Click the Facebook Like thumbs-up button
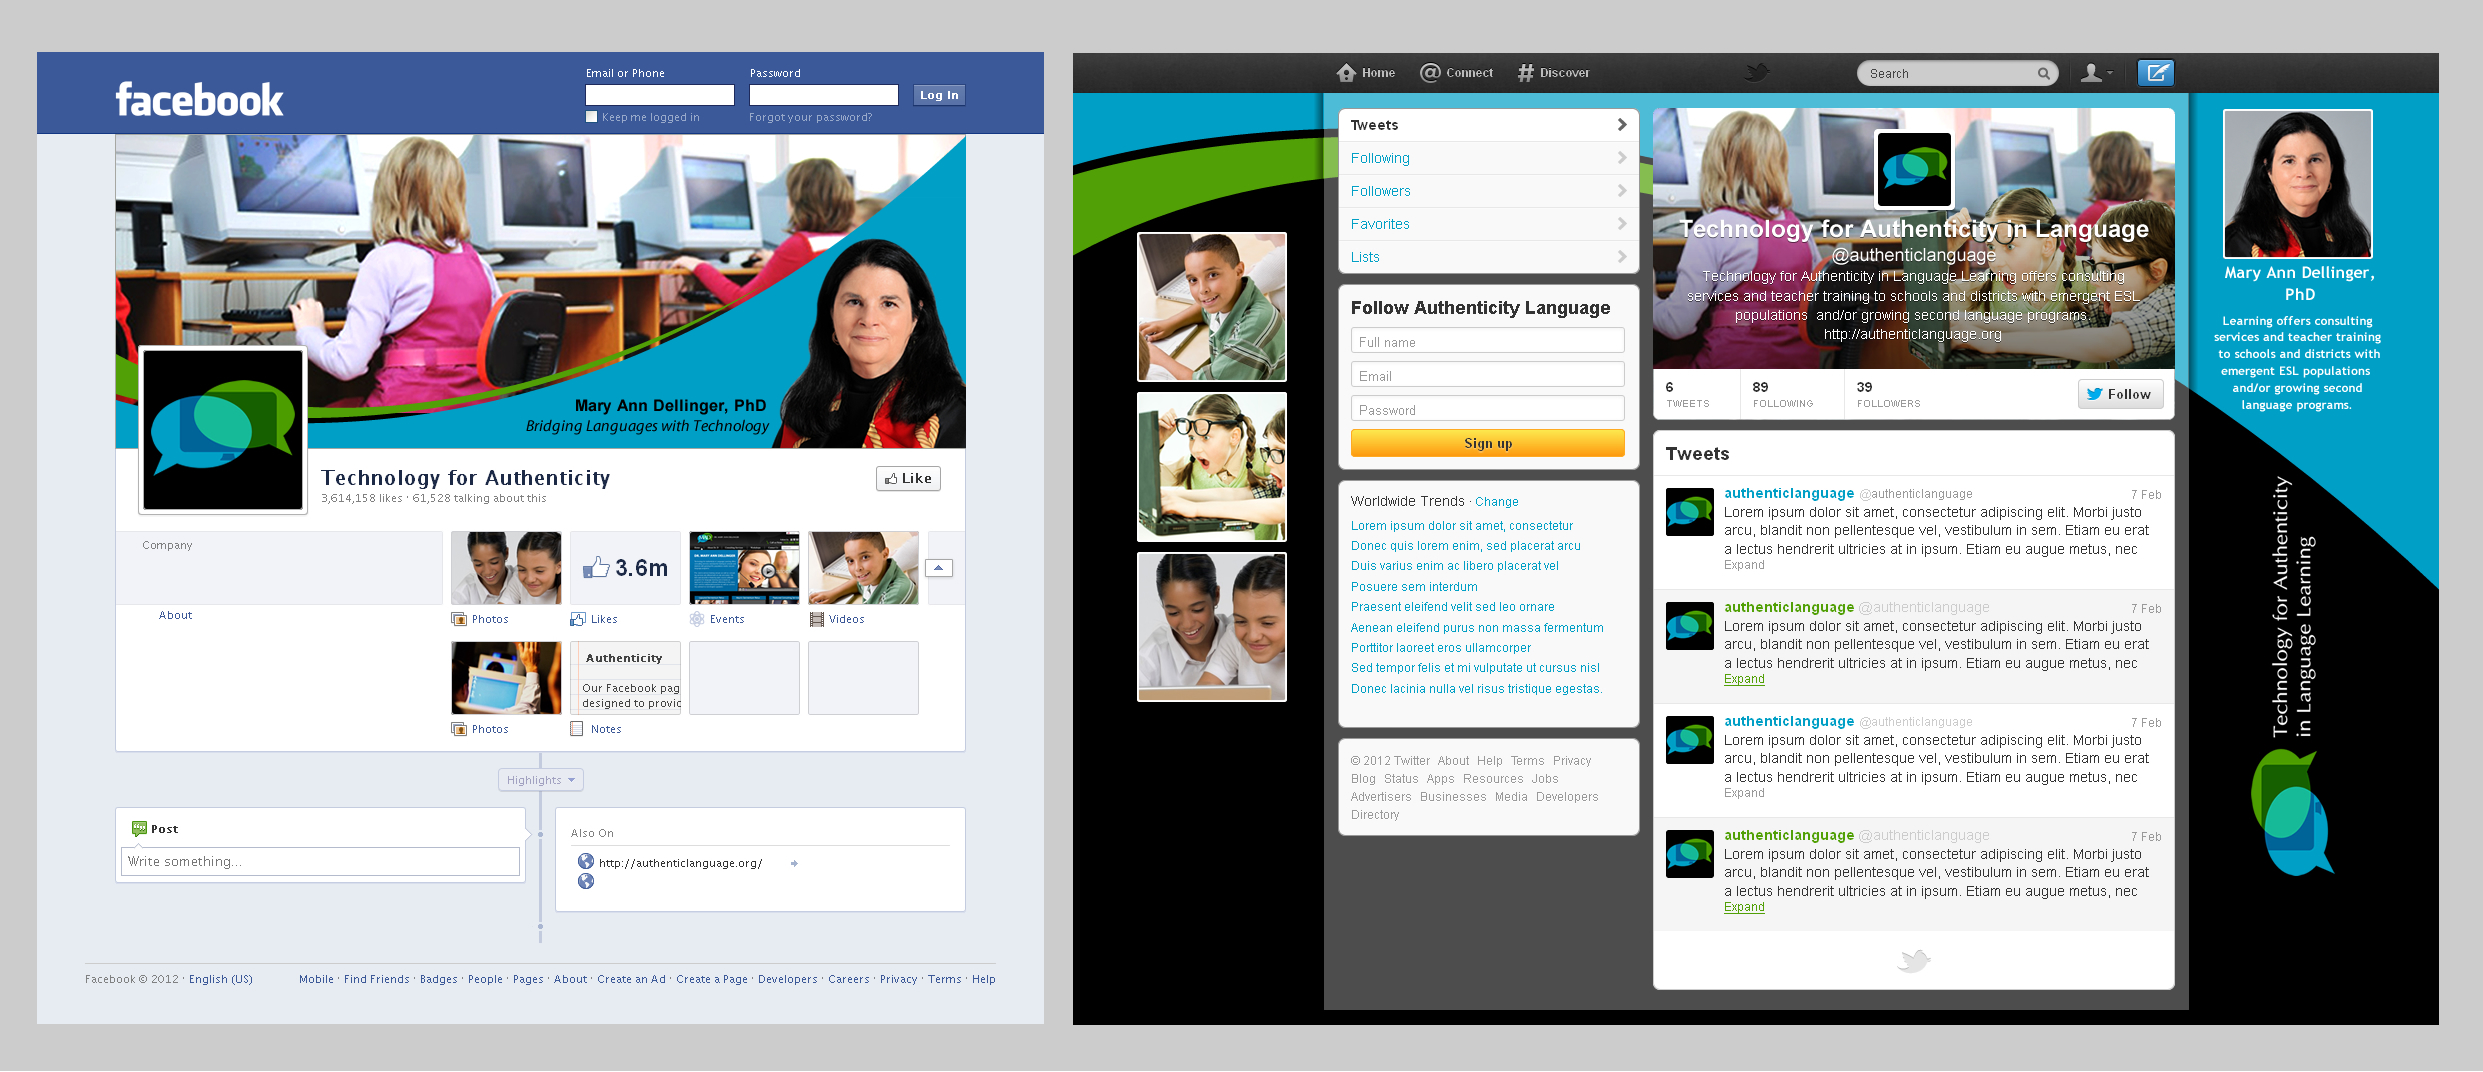 tap(908, 479)
